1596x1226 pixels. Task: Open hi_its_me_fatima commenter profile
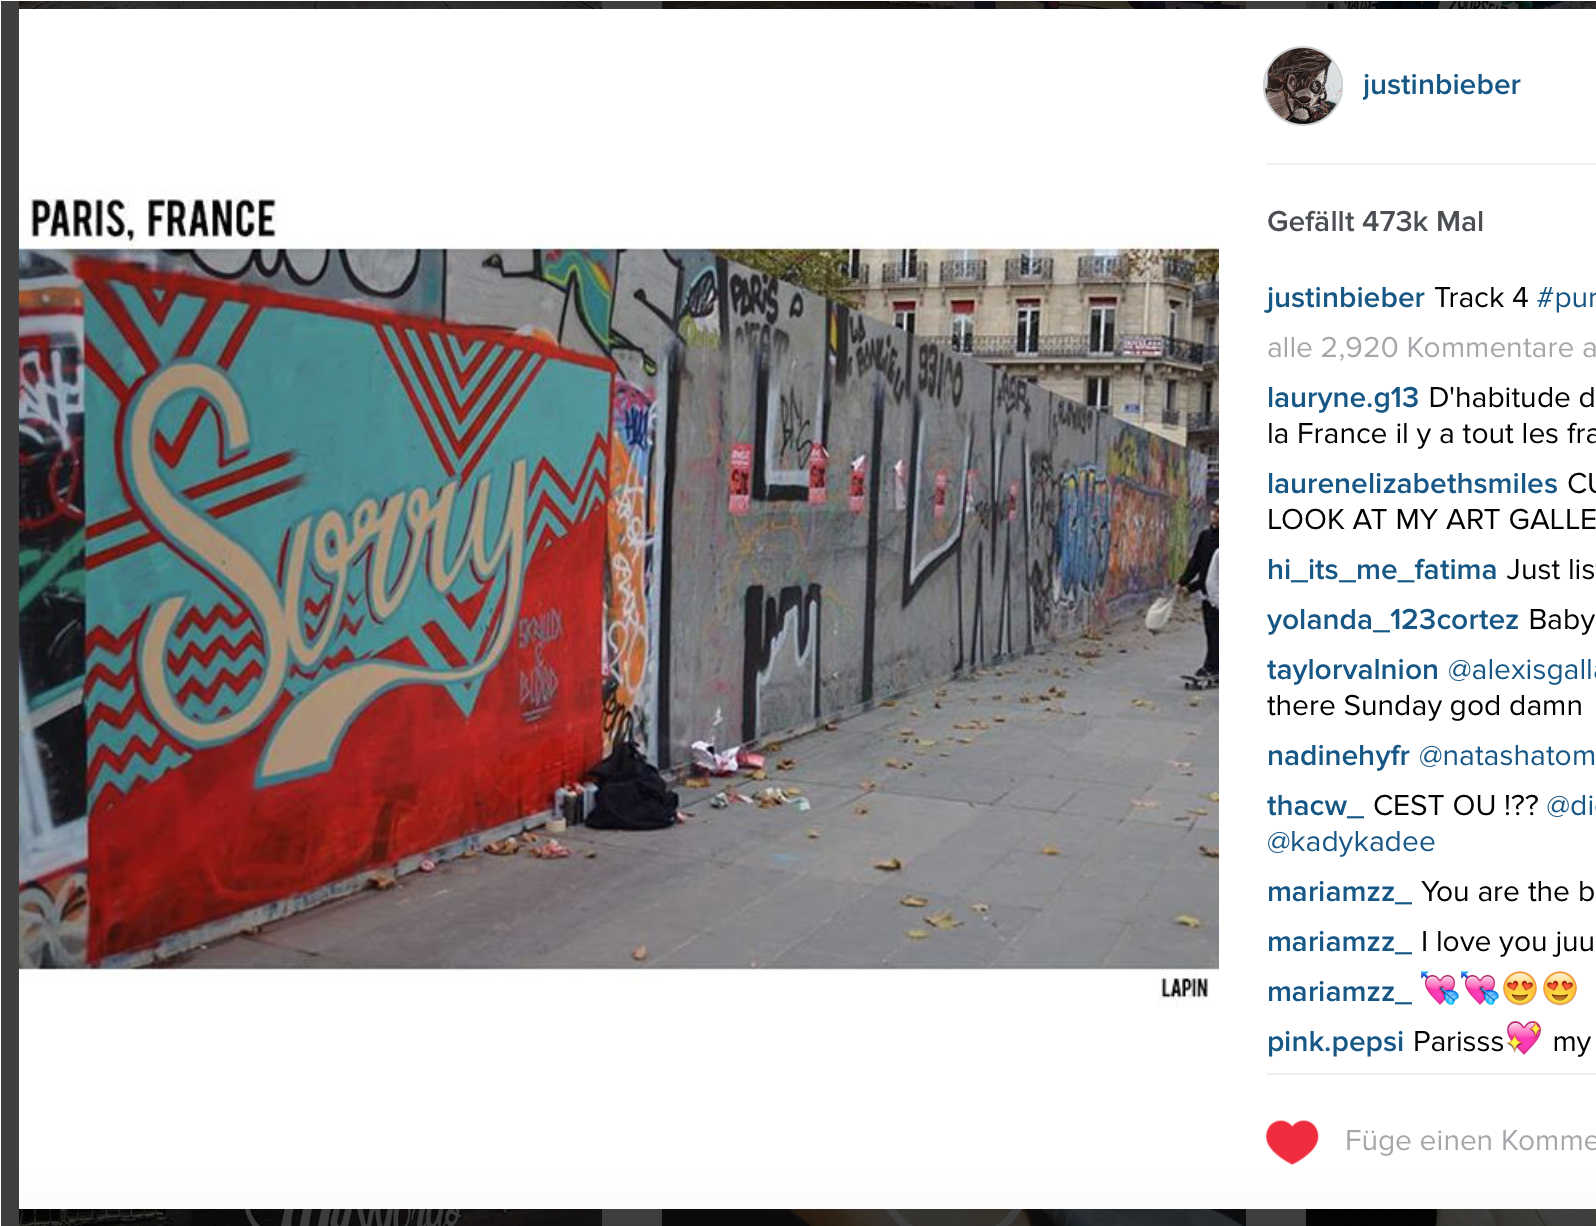[x=1382, y=570]
